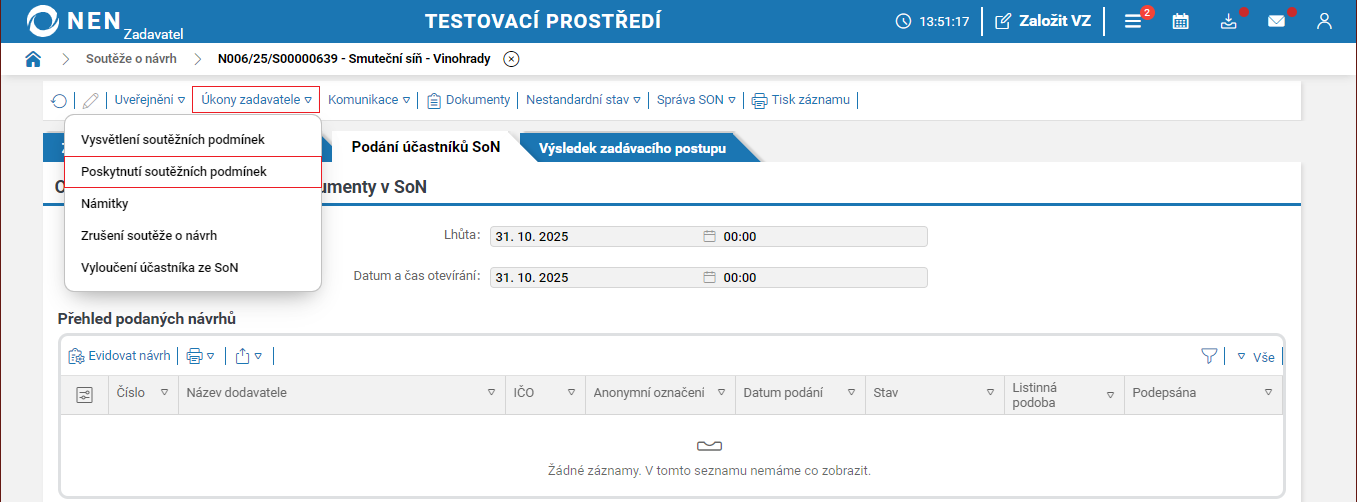Open the user profile icon
The image size is (1357, 502).
(x=1324, y=21)
